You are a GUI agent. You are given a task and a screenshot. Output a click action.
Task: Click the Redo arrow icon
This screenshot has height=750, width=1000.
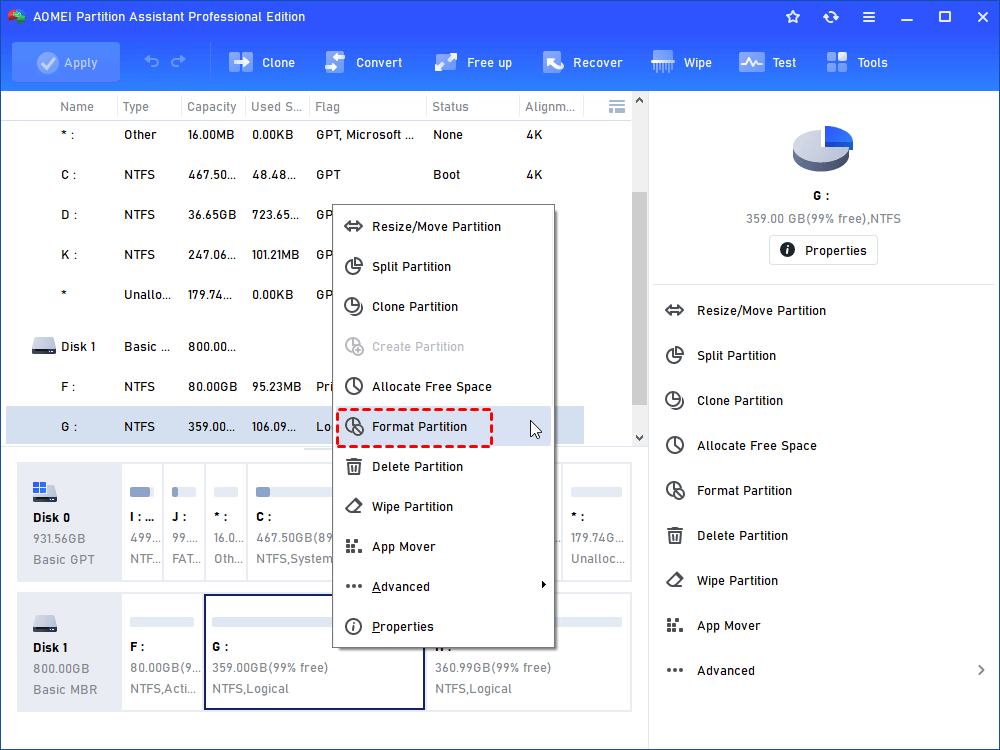179,61
